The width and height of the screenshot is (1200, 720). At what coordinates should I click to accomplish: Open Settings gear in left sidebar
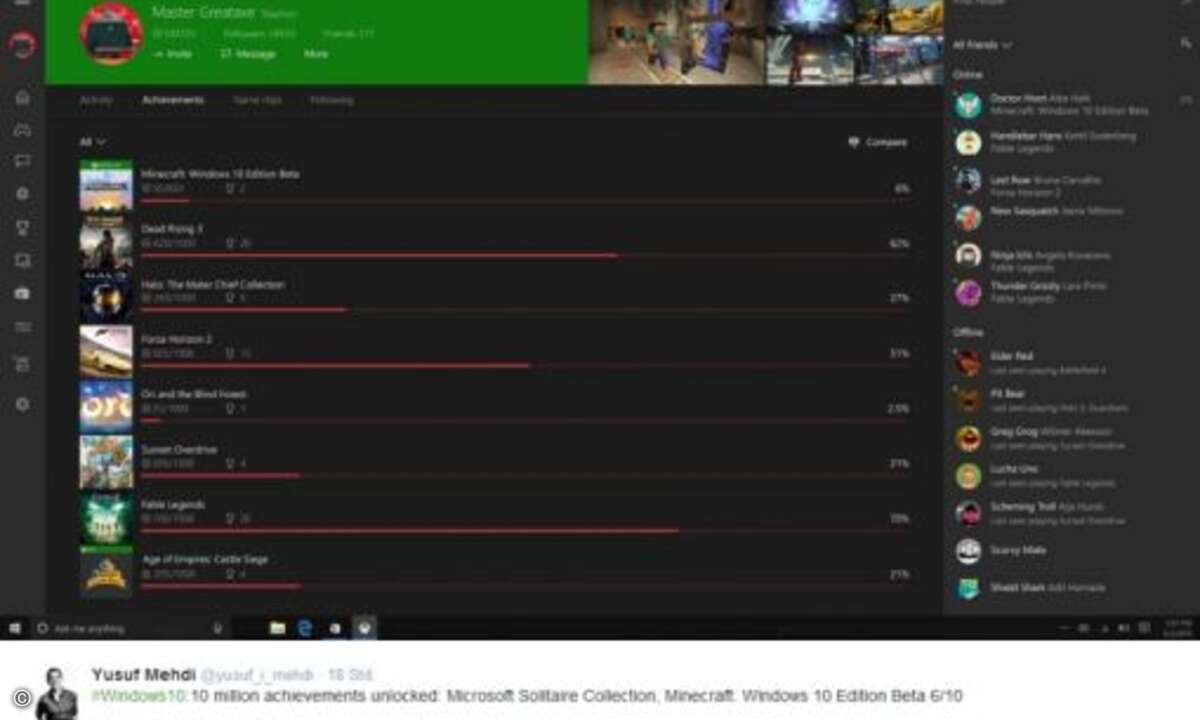click(x=22, y=404)
